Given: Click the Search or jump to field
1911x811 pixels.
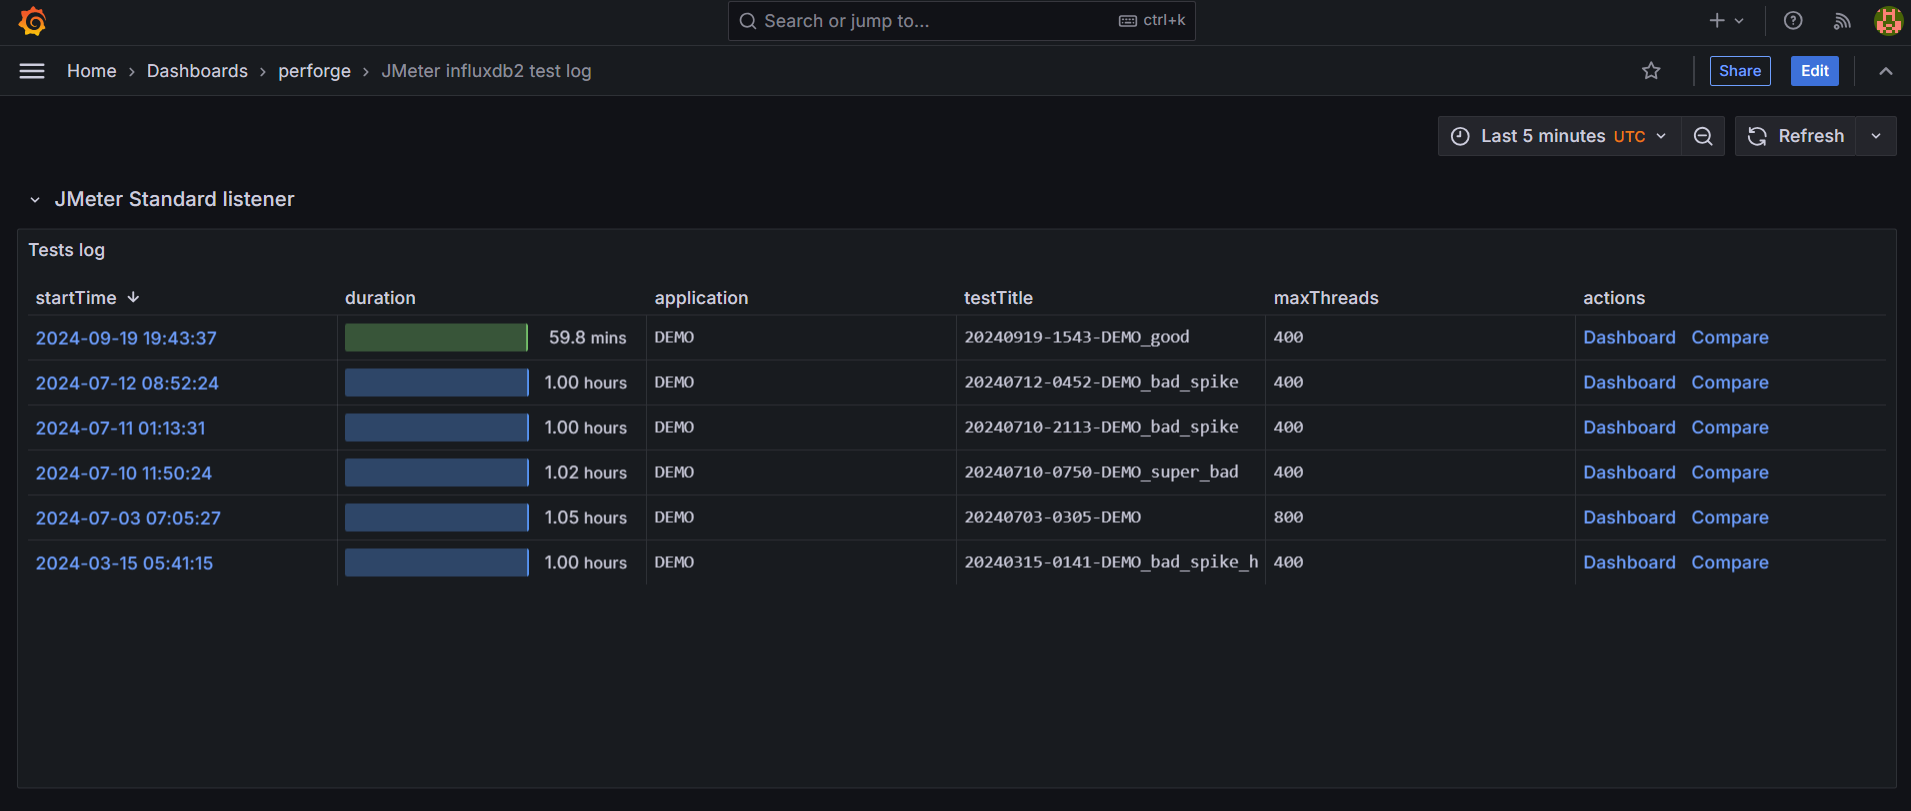Looking at the screenshot, I should point(961,21).
